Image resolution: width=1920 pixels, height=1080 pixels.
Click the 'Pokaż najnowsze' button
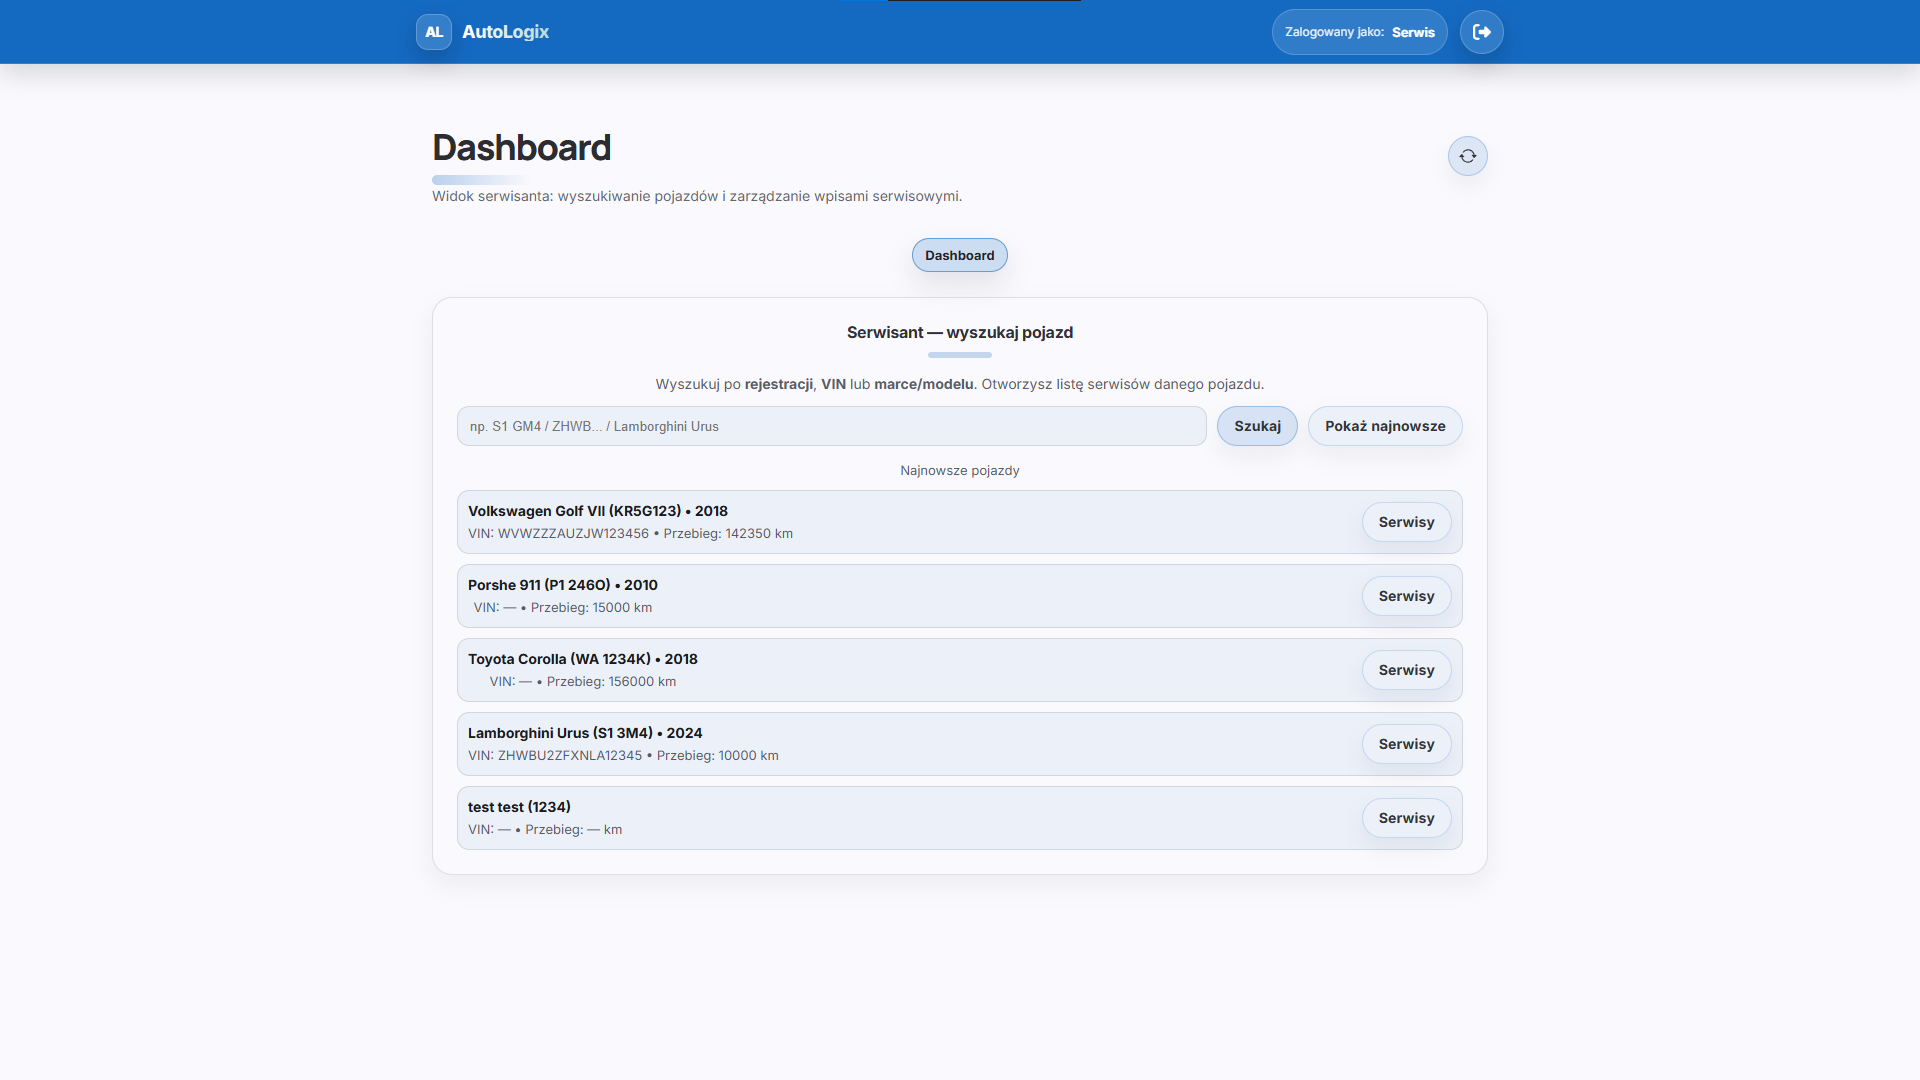[x=1385, y=426]
